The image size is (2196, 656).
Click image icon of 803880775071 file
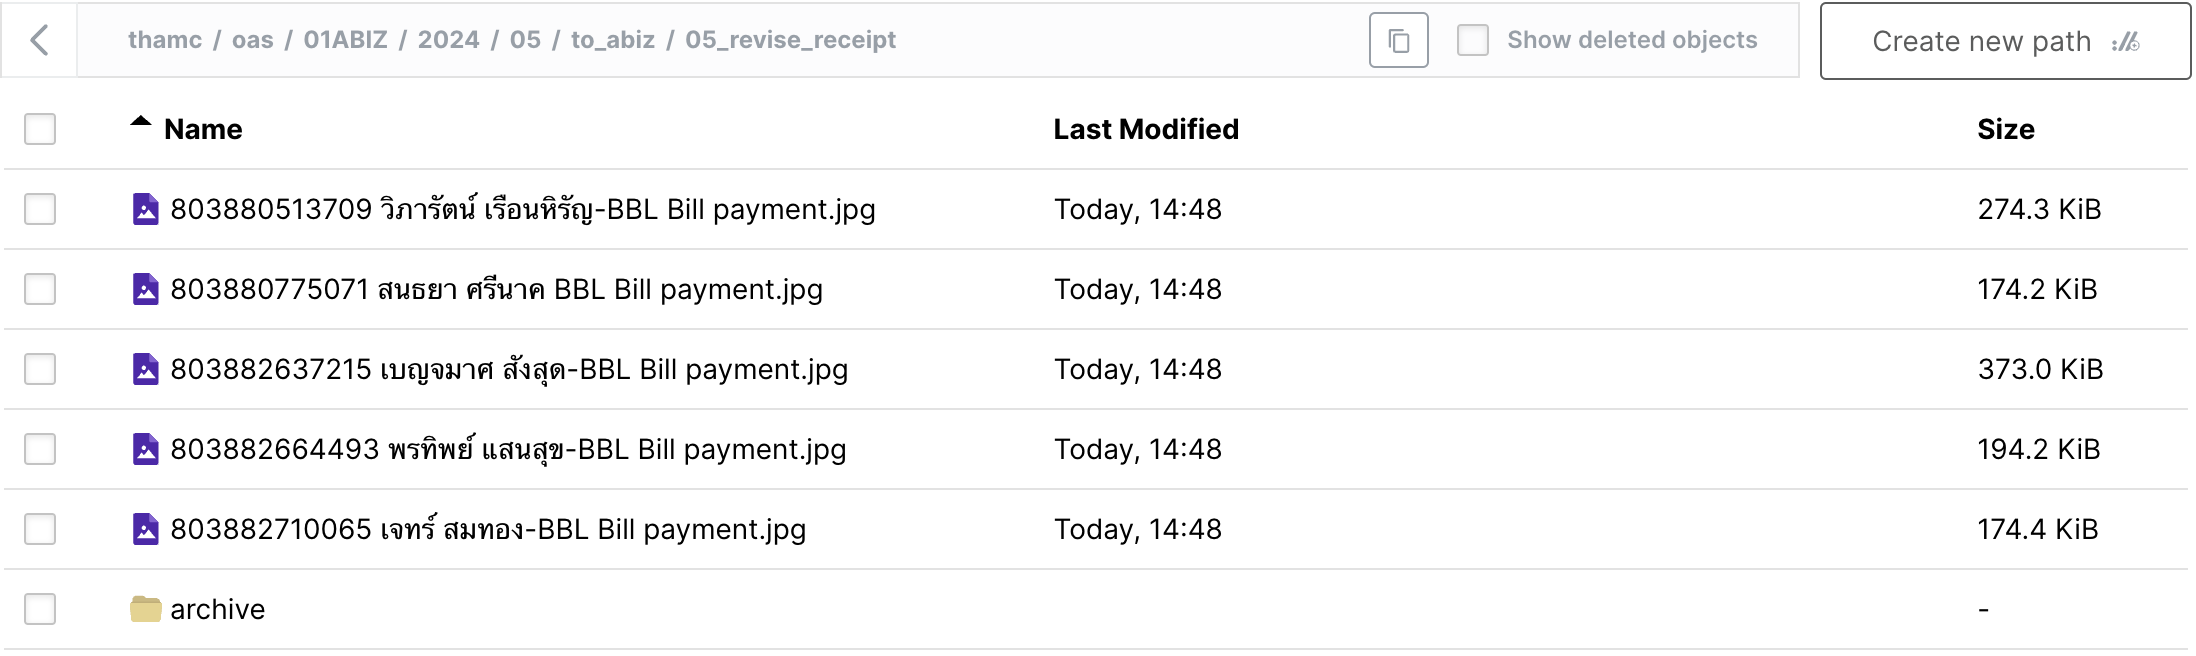(x=146, y=289)
